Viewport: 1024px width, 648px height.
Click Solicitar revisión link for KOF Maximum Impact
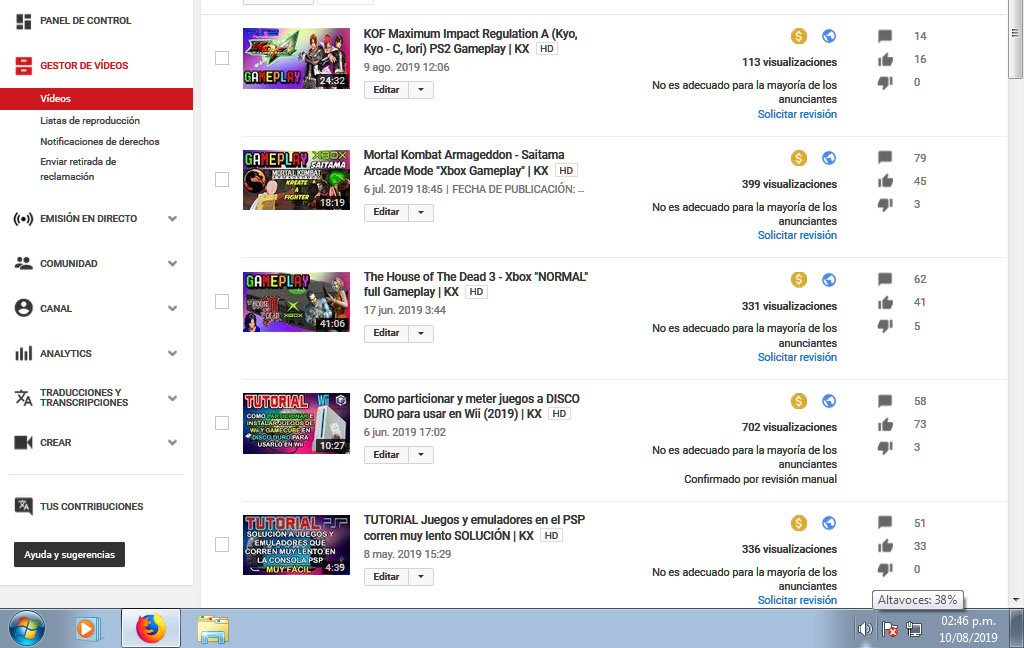797,114
